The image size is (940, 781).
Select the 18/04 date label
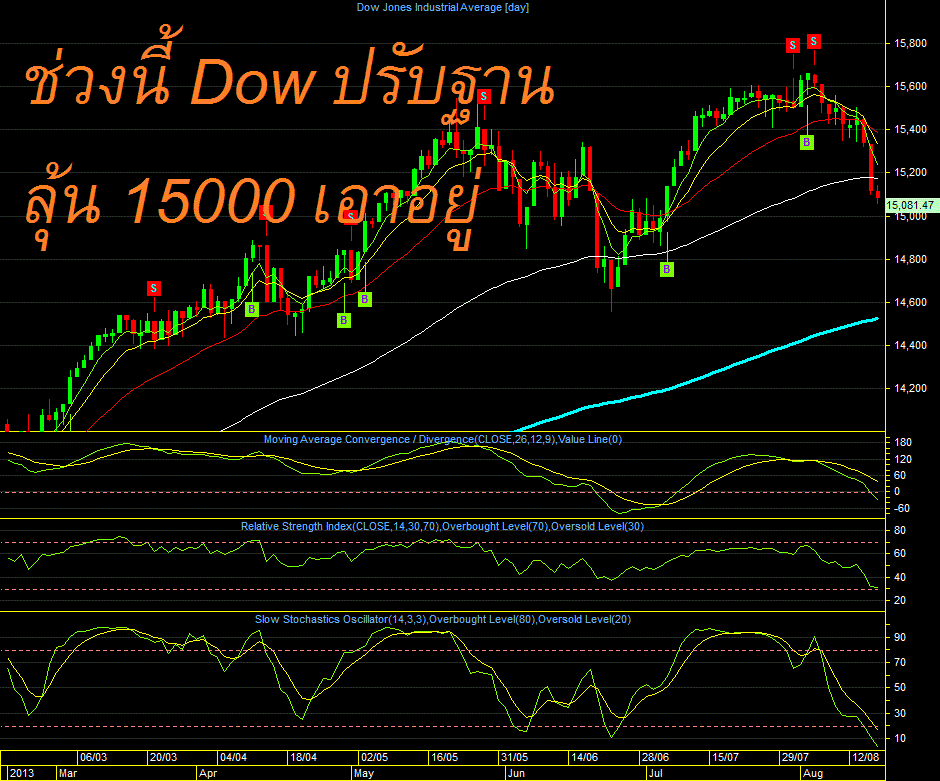pos(303,757)
